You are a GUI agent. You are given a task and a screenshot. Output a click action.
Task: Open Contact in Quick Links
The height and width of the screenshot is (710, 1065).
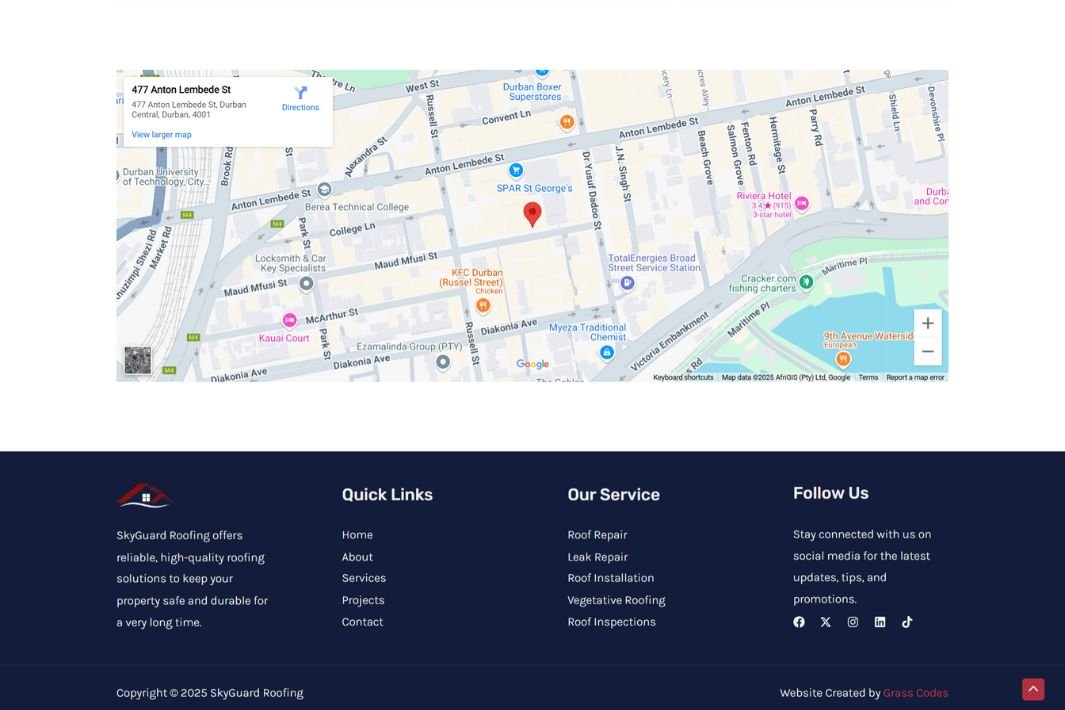point(363,622)
